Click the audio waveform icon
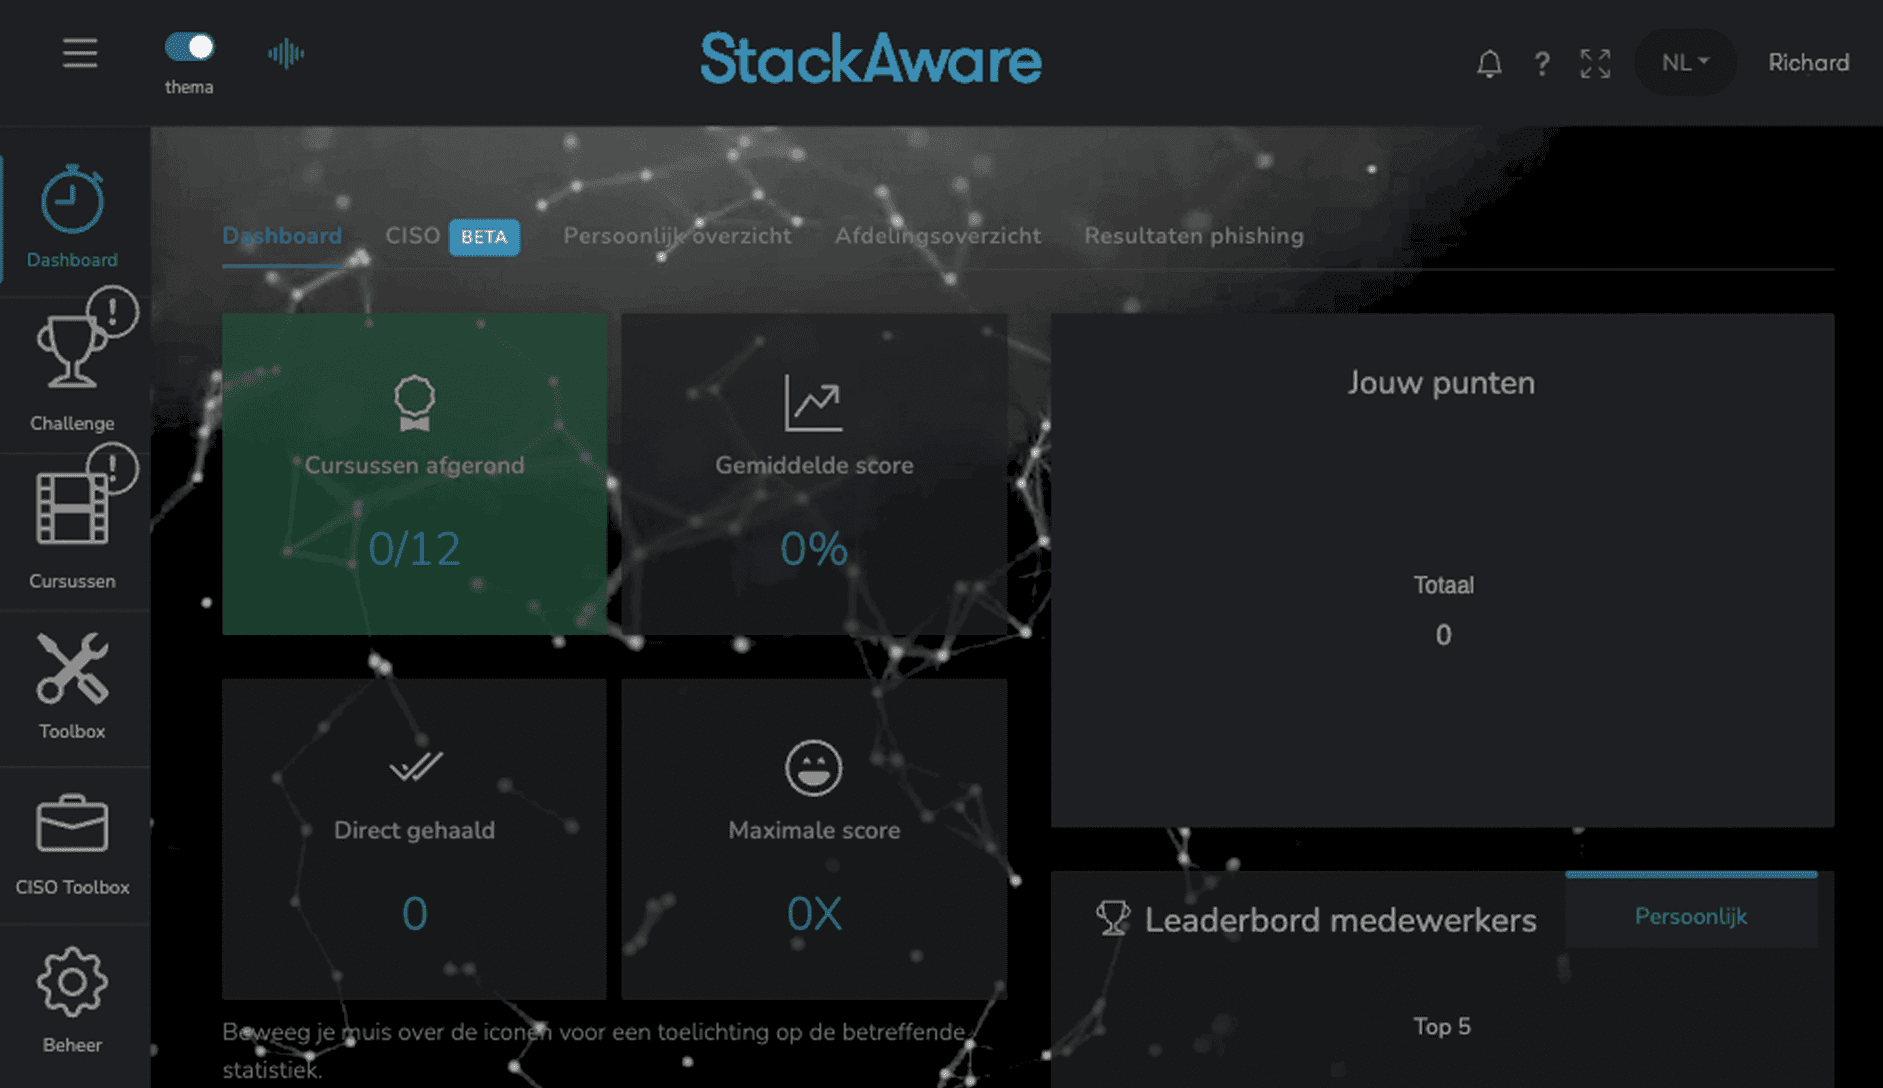Viewport: 1883px width, 1088px height. (286, 54)
